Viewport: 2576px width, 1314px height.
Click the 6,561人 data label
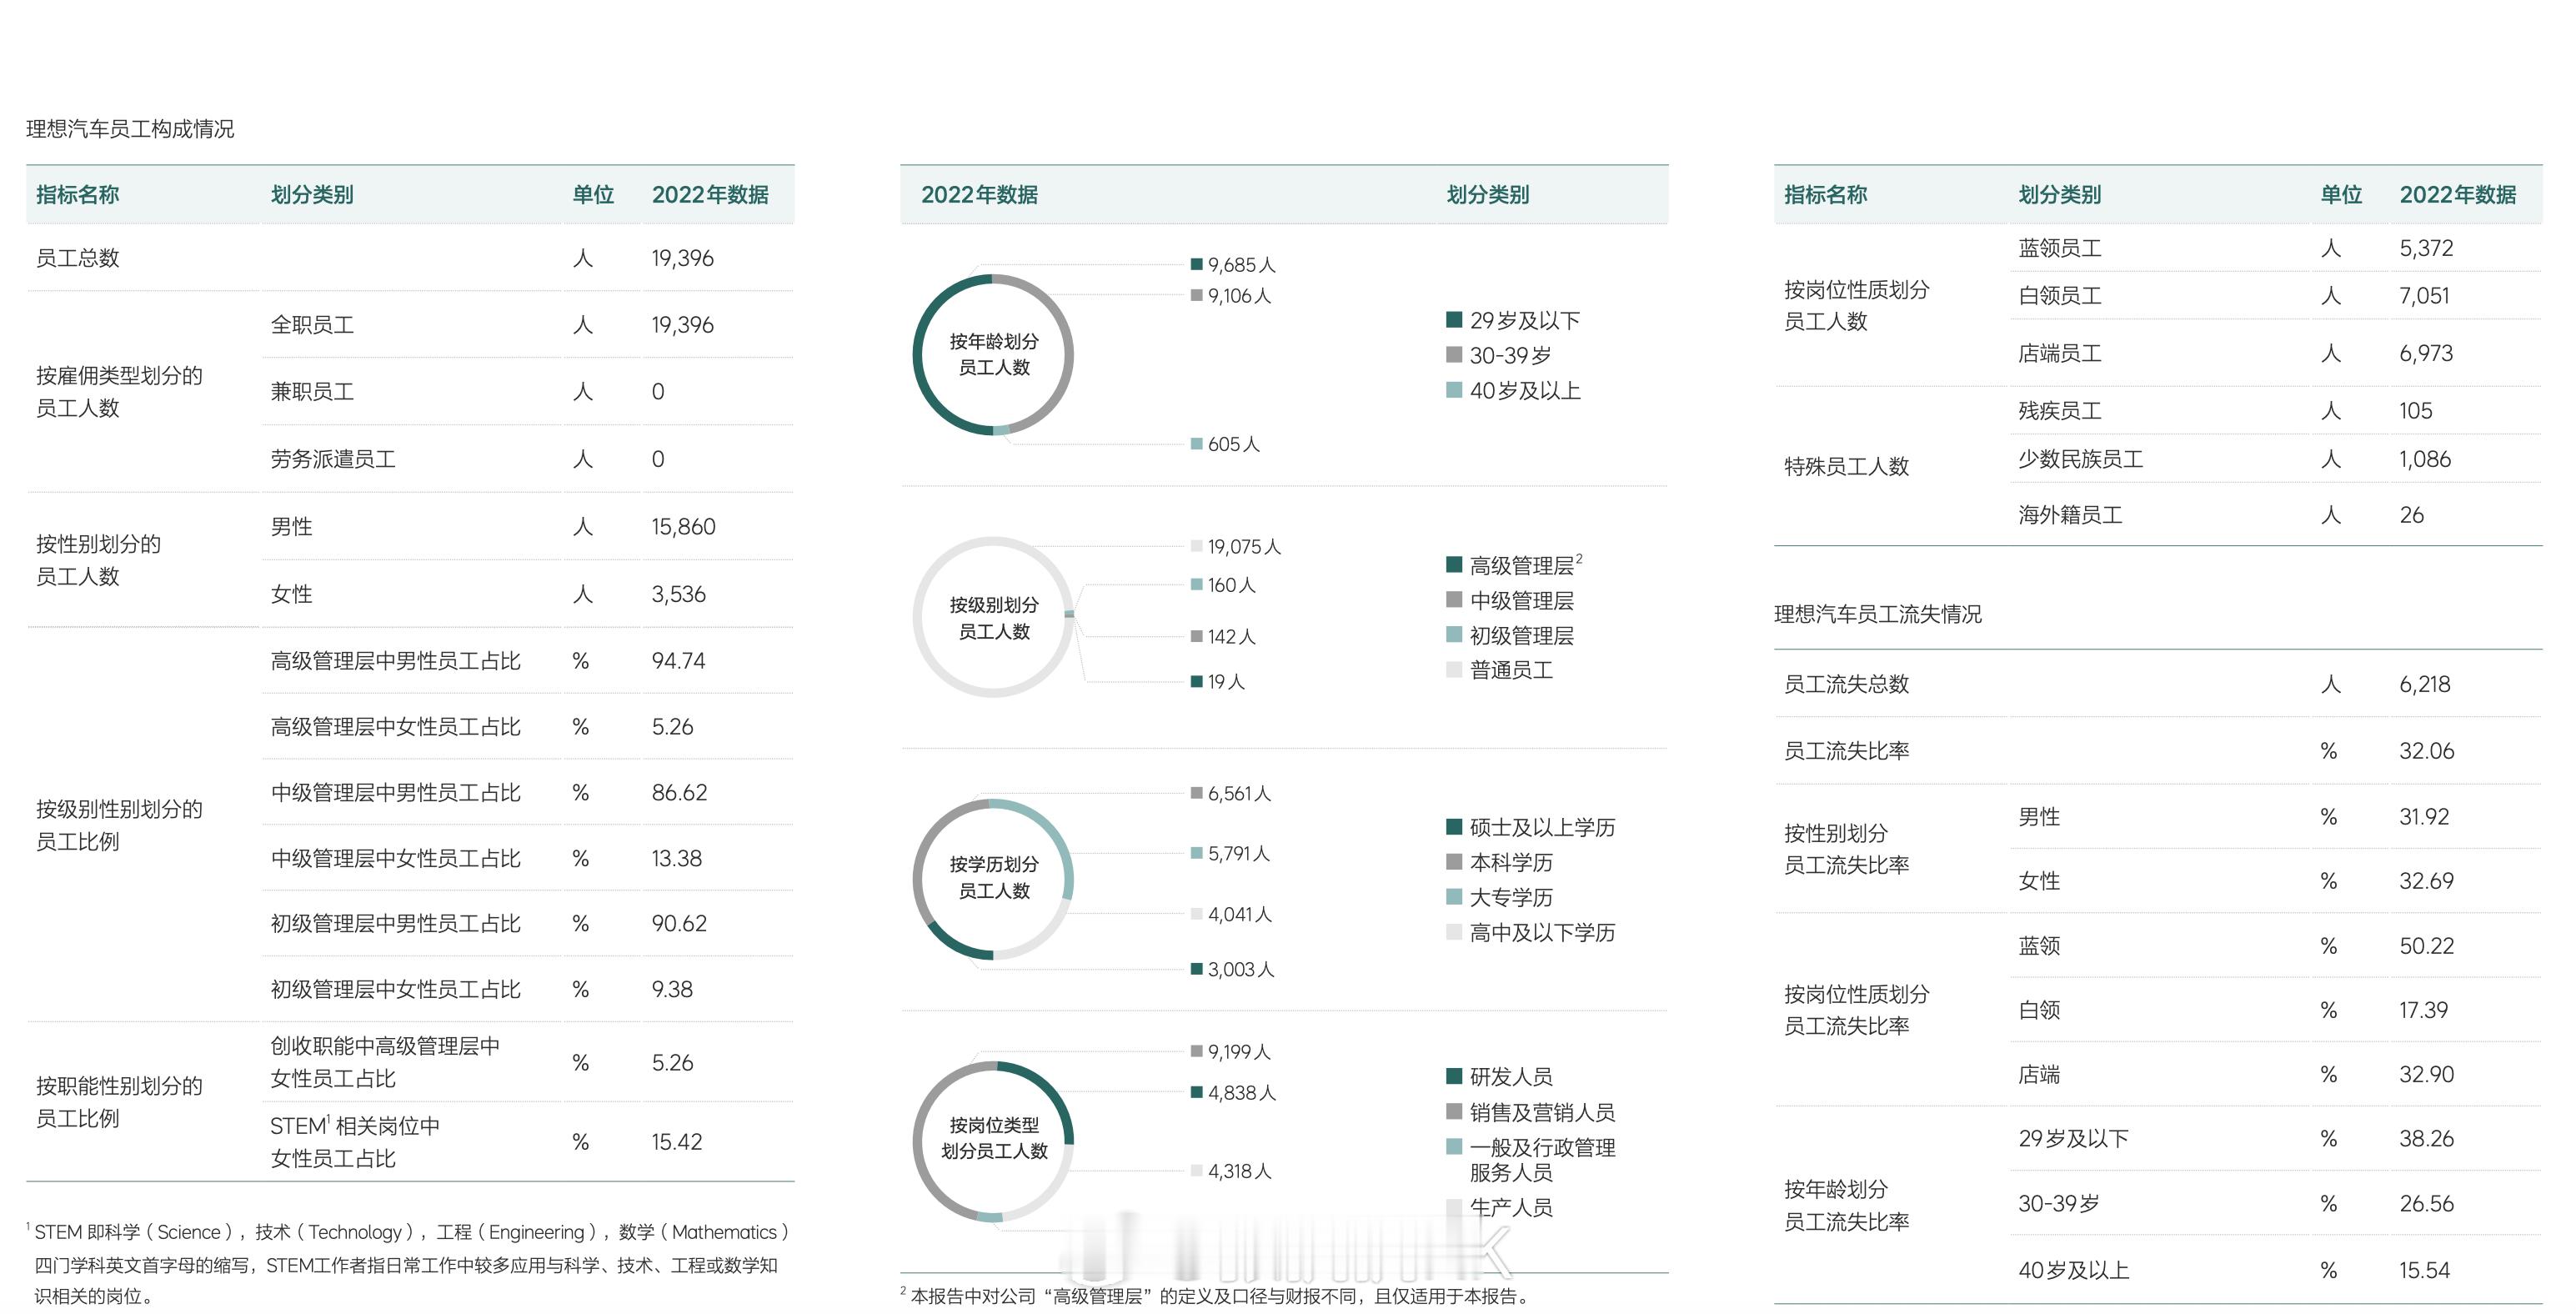coord(1239,794)
